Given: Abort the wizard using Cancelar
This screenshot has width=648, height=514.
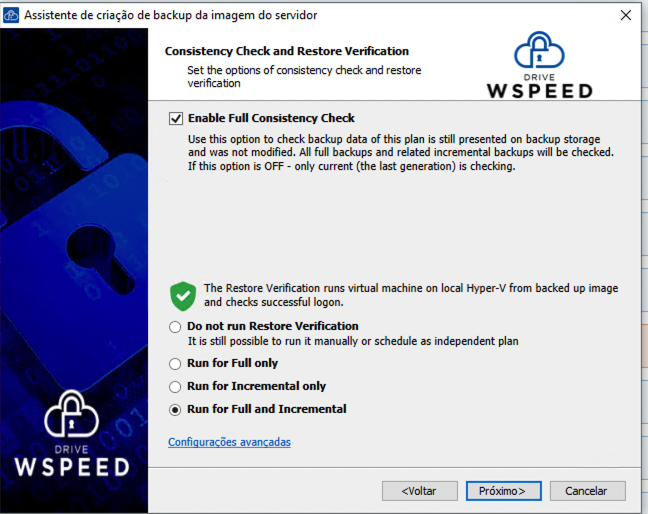Looking at the screenshot, I should tap(587, 491).
